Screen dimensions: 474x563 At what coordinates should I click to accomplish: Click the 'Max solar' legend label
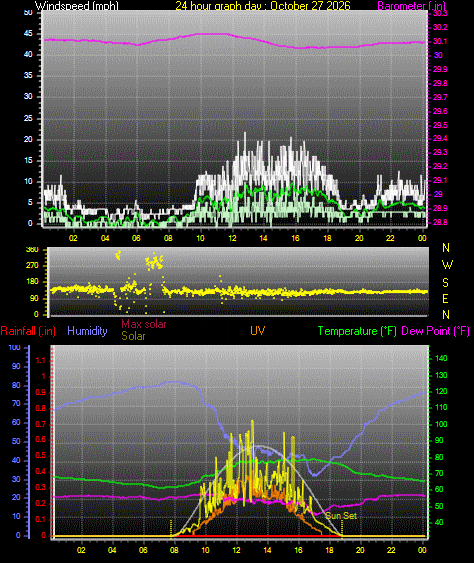144,324
